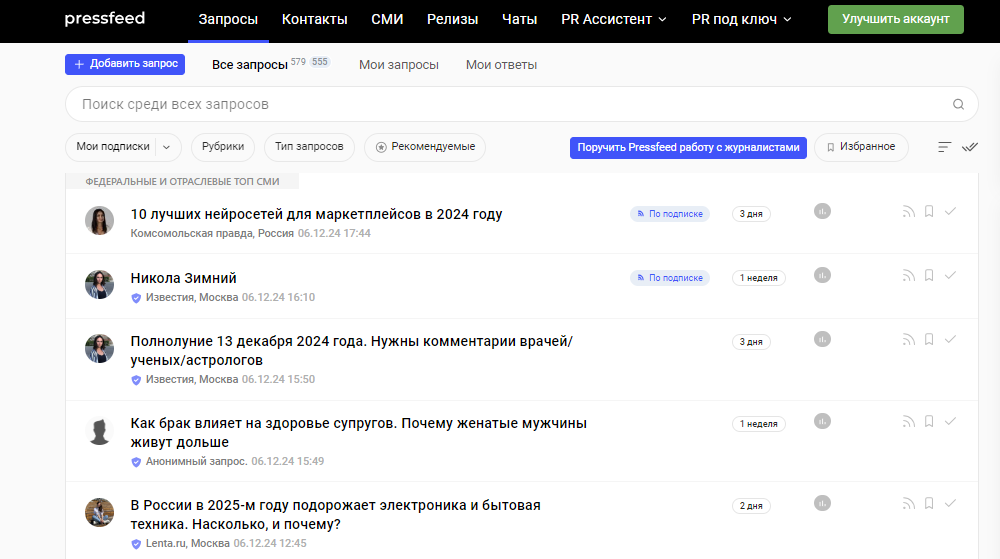
Task: Toggle the 'Рекомендуемые' filter
Action: (x=425, y=147)
